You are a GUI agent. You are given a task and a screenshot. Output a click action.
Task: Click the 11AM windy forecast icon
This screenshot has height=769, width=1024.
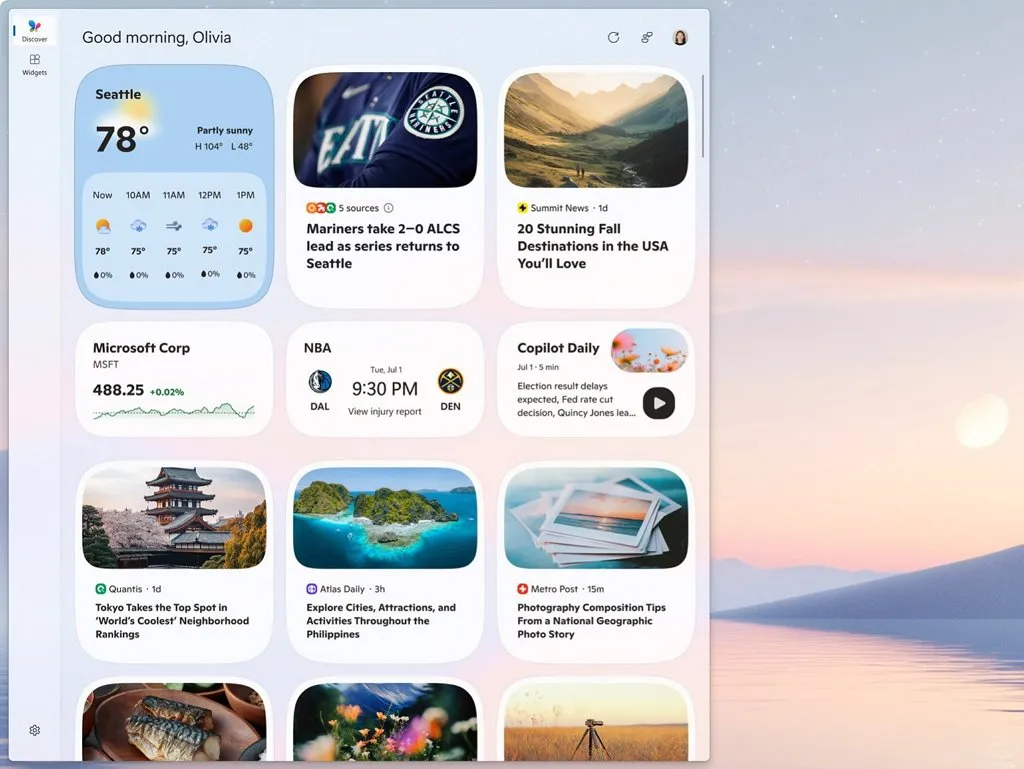[174, 226]
